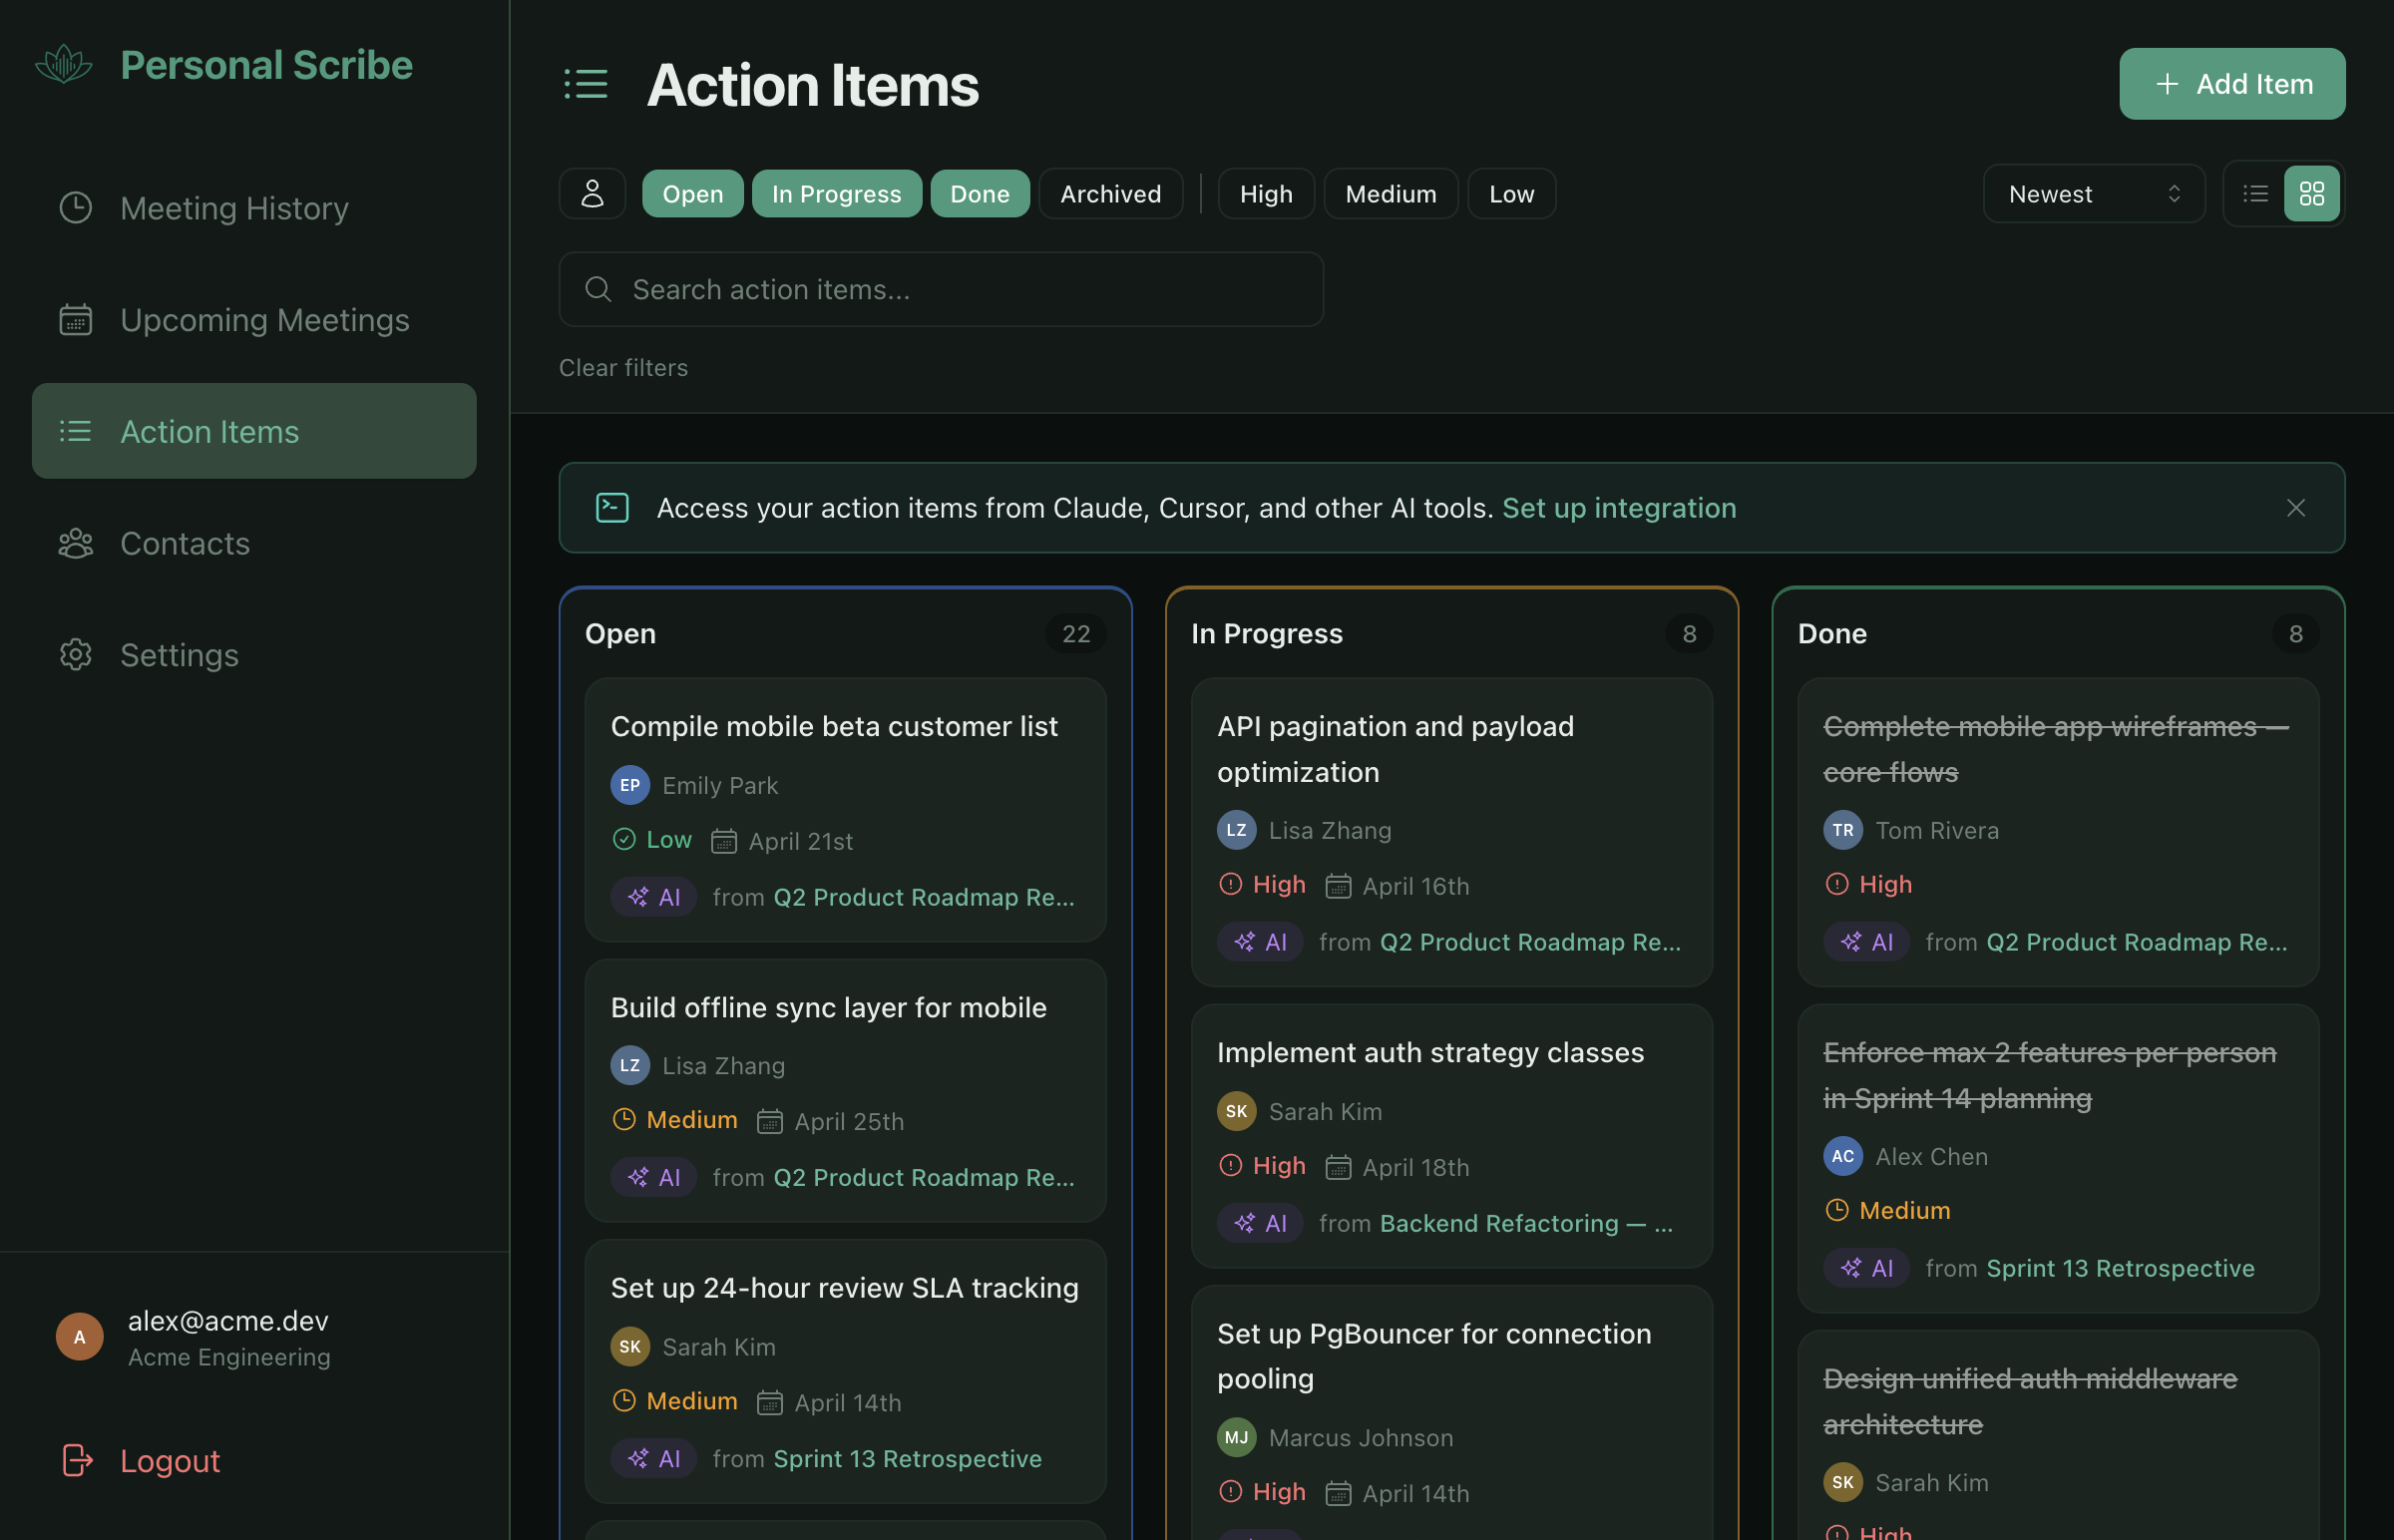The image size is (2394, 1540).
Task: Open the Newest sort dropdown
Action: tap(2093, 194)
